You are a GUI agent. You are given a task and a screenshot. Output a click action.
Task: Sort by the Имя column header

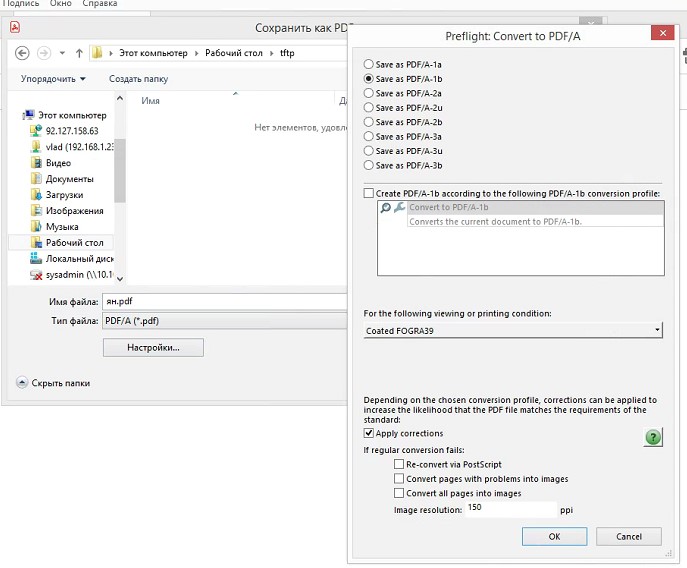click(x=150, y=101)
